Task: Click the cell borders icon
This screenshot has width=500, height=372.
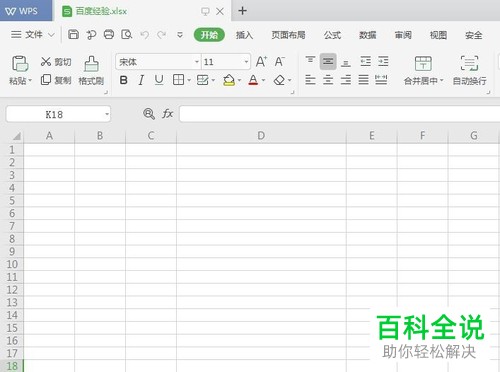Action: [178, 80]
